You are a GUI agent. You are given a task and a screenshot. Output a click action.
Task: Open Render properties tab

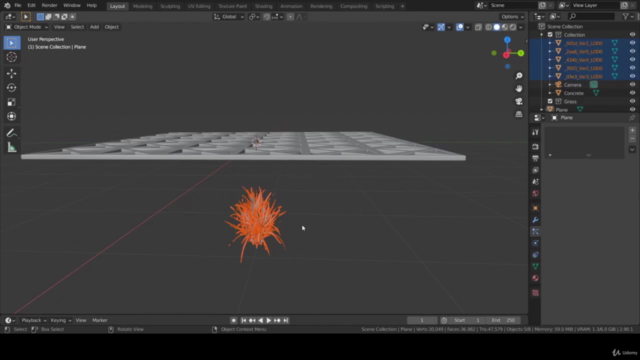(x=536, y=147)
